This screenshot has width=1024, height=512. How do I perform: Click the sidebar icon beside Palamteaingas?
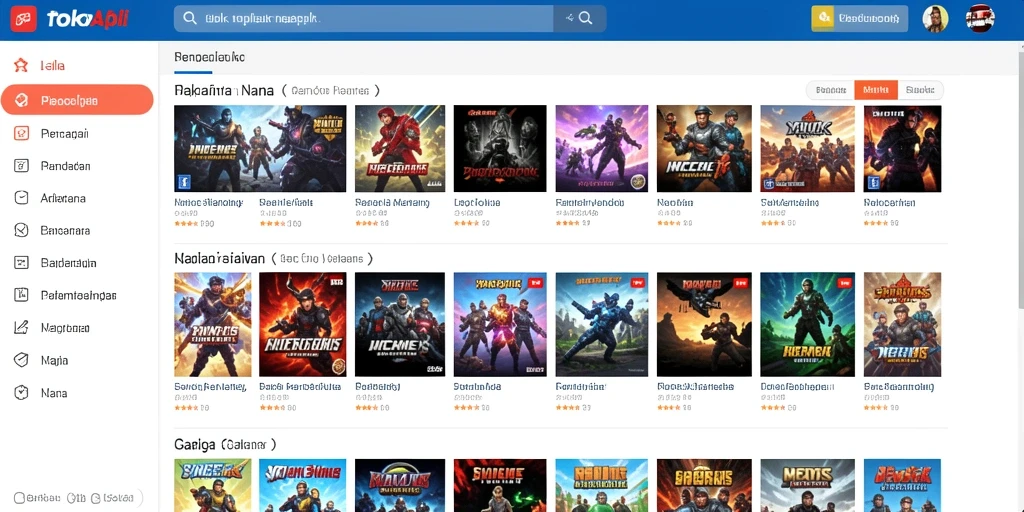21,295
